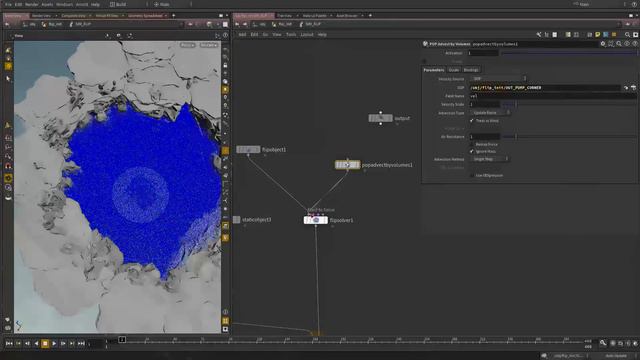Screen dimensions: 640x360
Task: Open parameter pane gear menu
Action: [603, 44]
